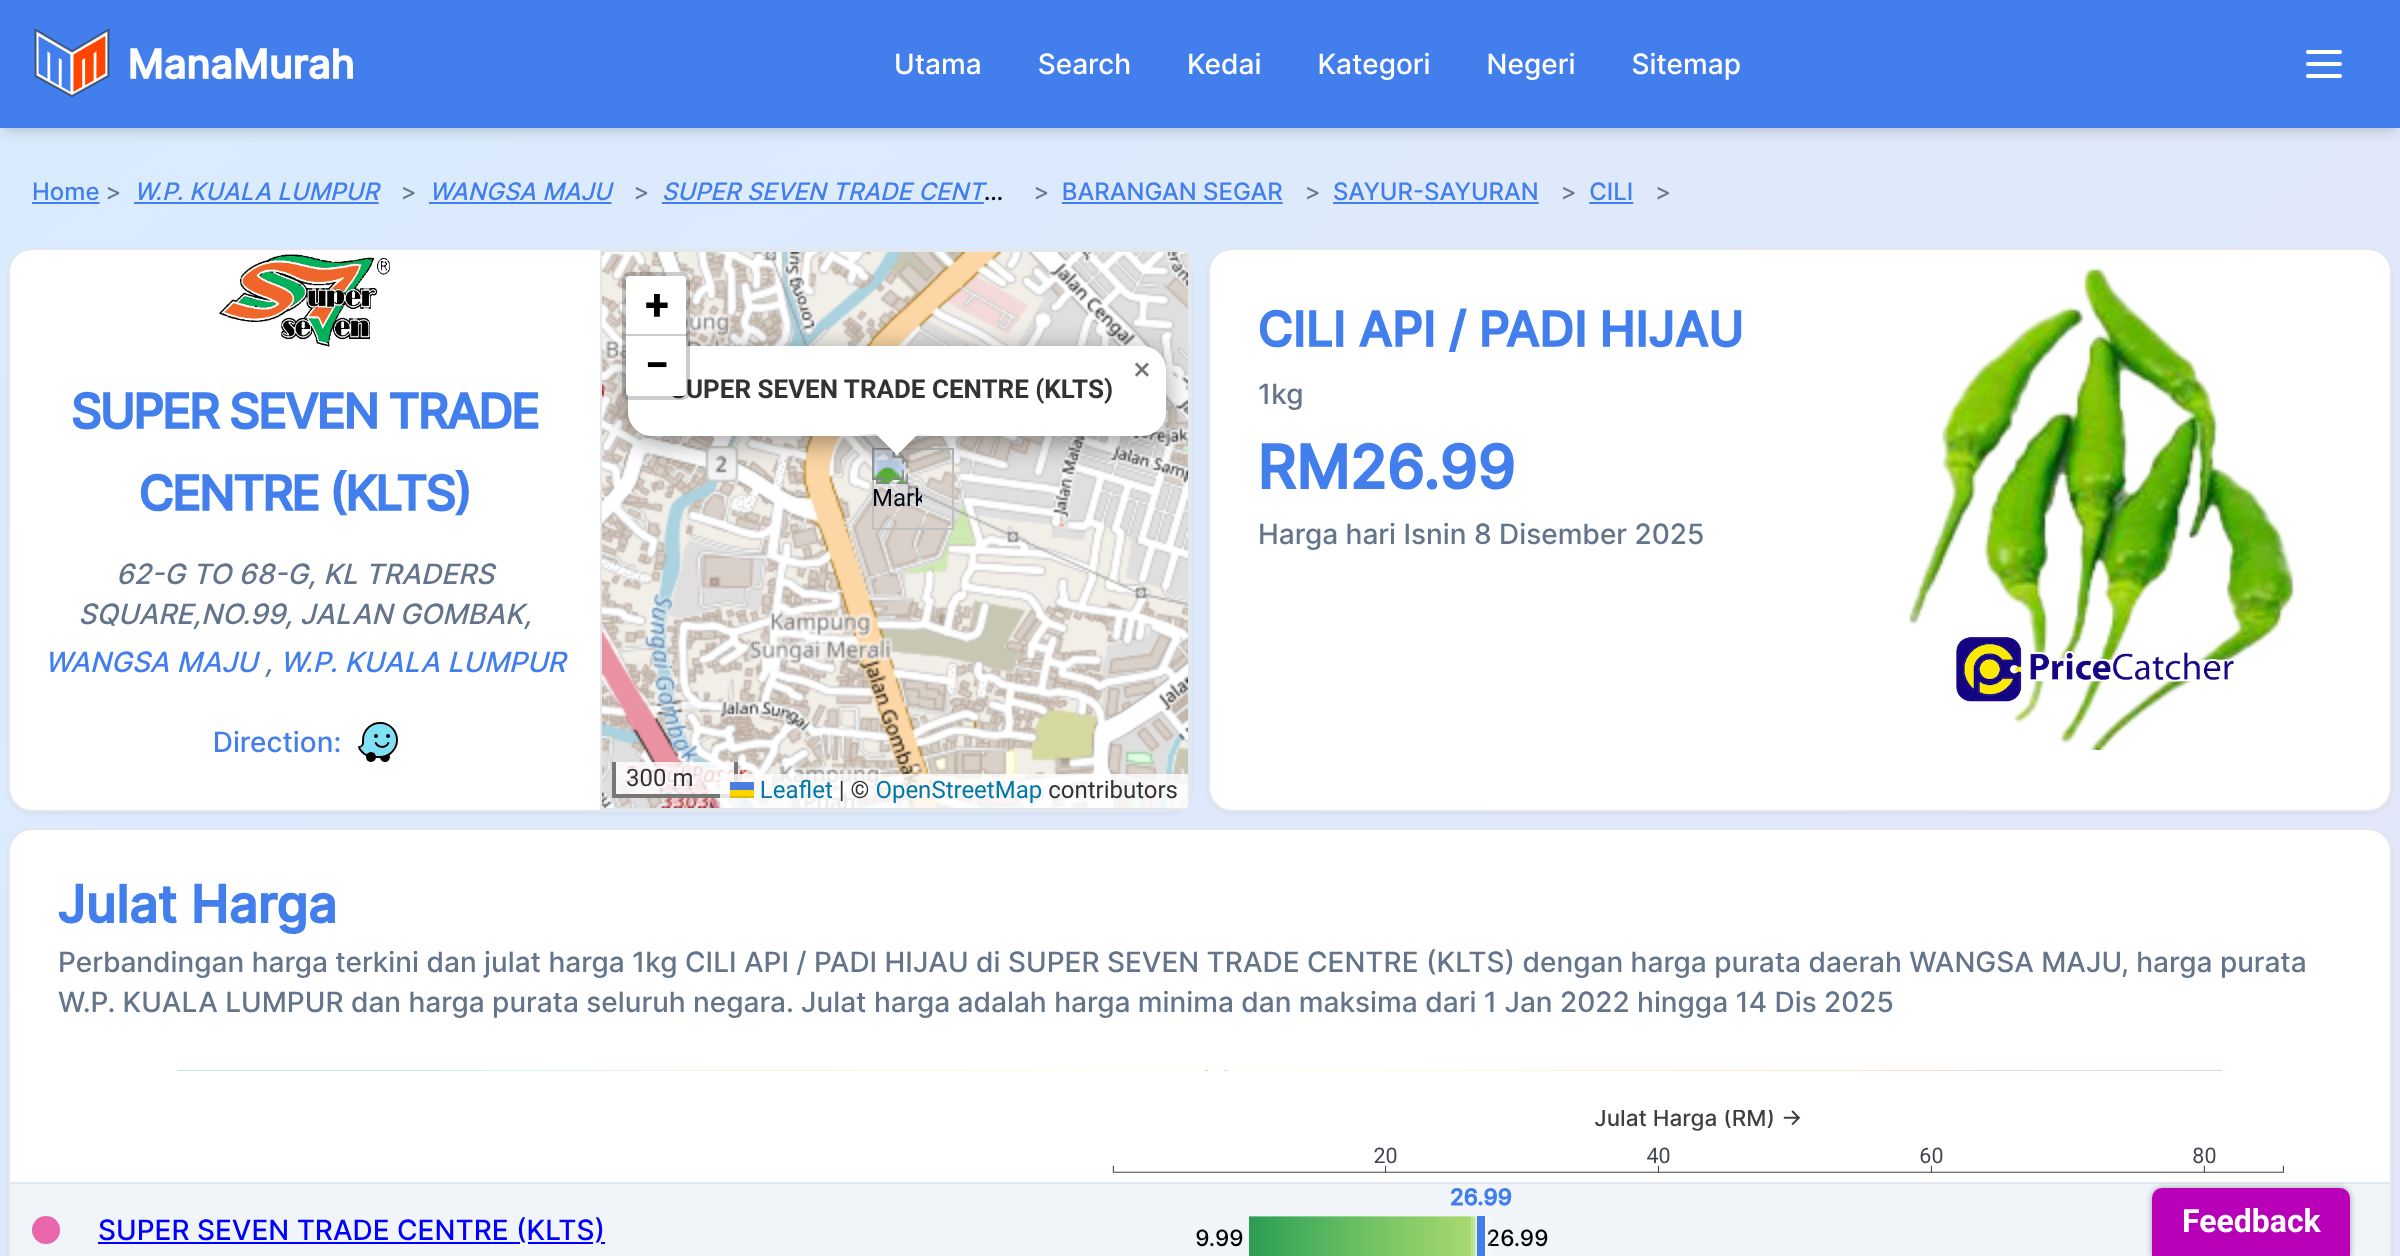Click the Feedback button
2400x1256 pixels.
tap(2250, 1221)
